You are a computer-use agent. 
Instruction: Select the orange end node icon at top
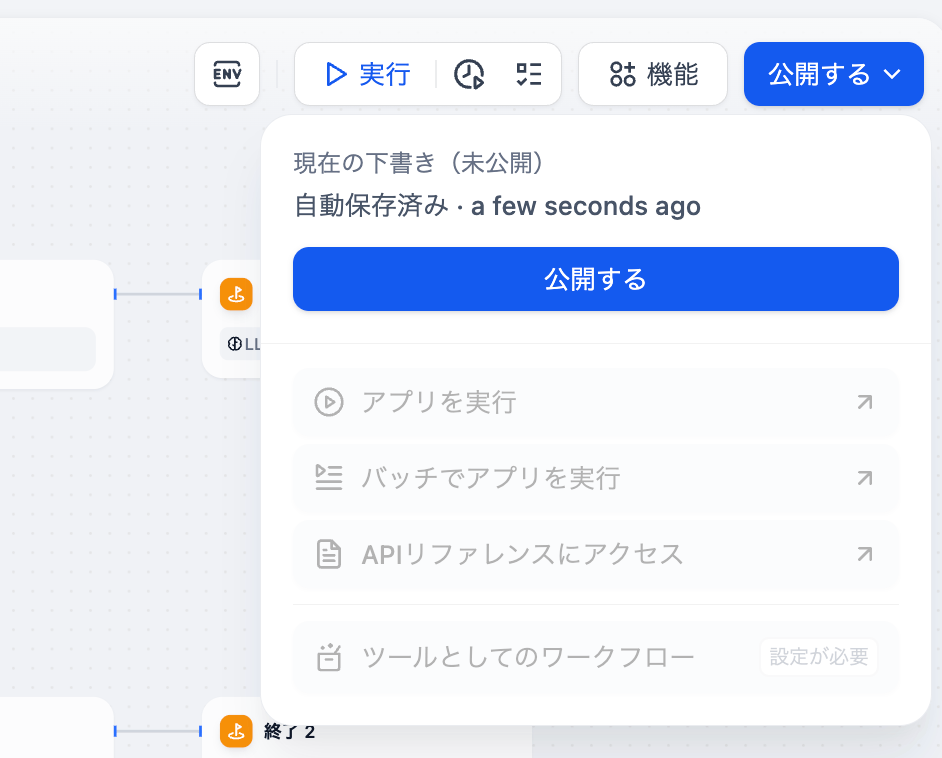[x=236, y=294]
